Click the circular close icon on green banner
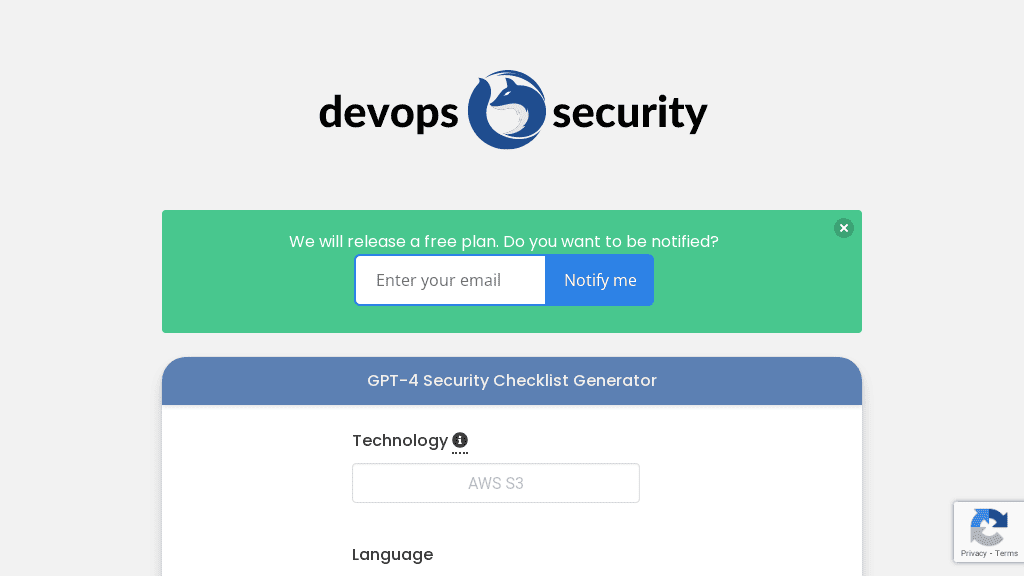The width and height of the screenshot is (1024, 576). pos(844,228)
